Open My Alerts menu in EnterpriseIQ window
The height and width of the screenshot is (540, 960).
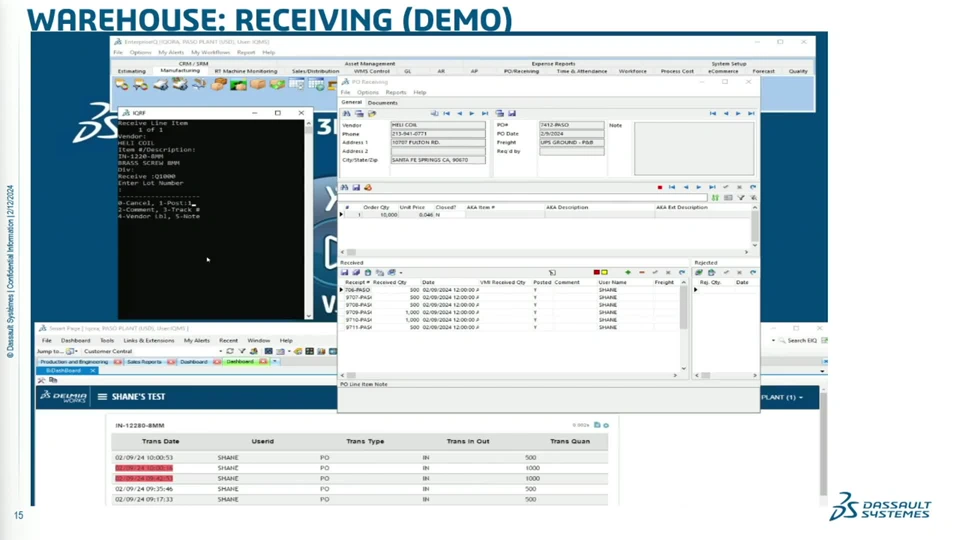tap(171, 53)
